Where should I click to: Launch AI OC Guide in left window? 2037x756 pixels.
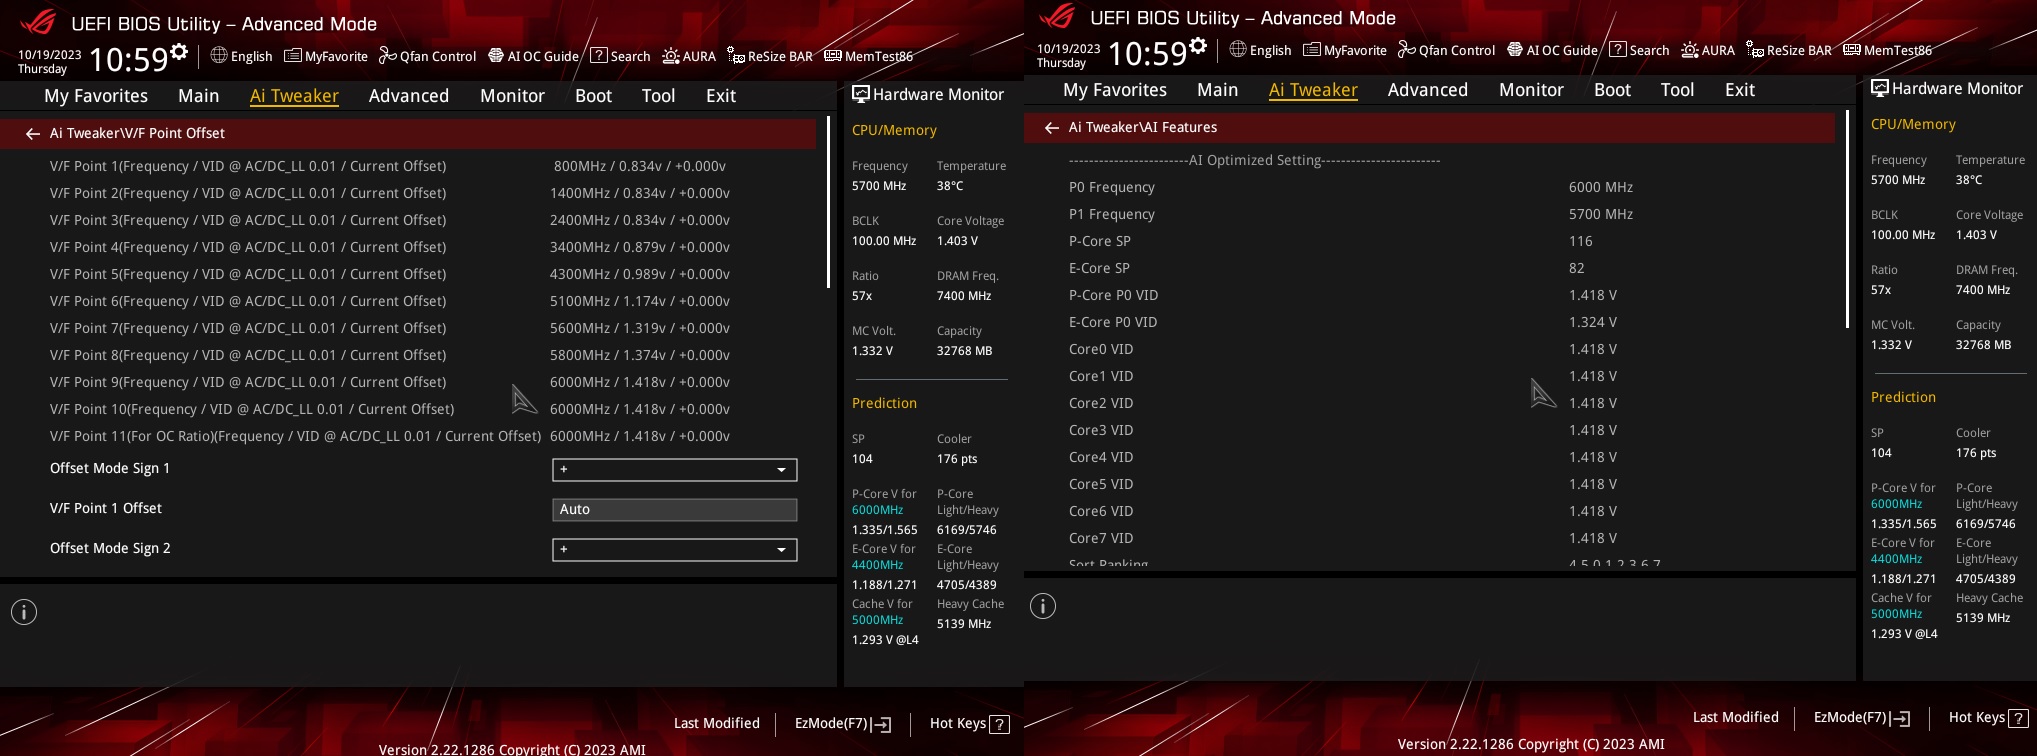(x=533, y=56)
